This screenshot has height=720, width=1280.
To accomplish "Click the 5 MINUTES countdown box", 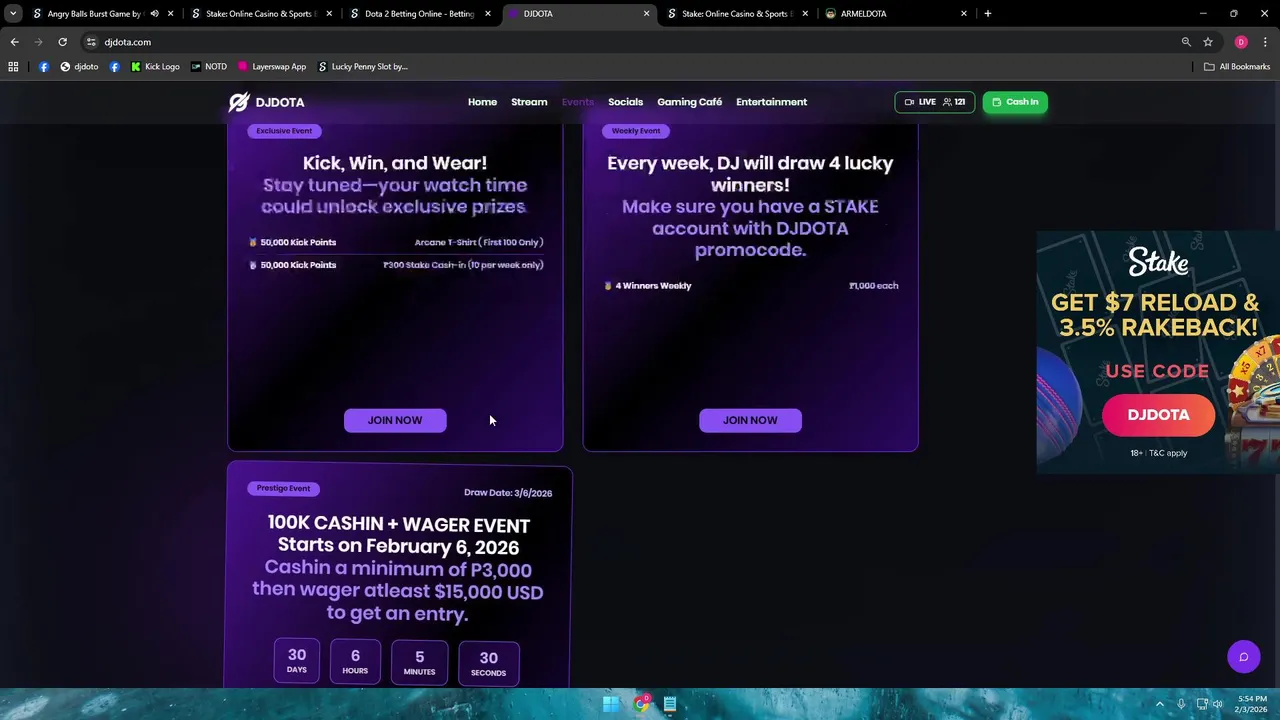I will (419, 662).
